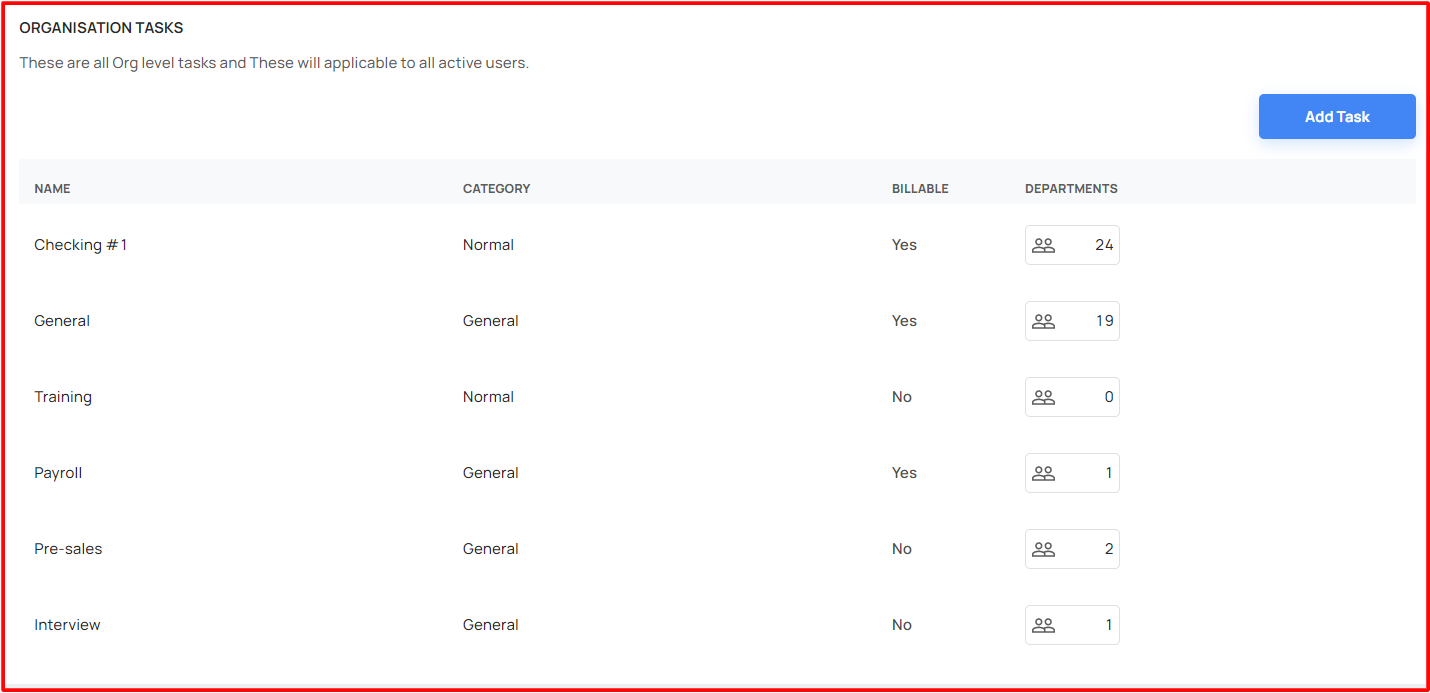The width and height of the screenshot is (1430, 693).
Task: Open departments icon for General task
Action: (x=1043, y=321)
